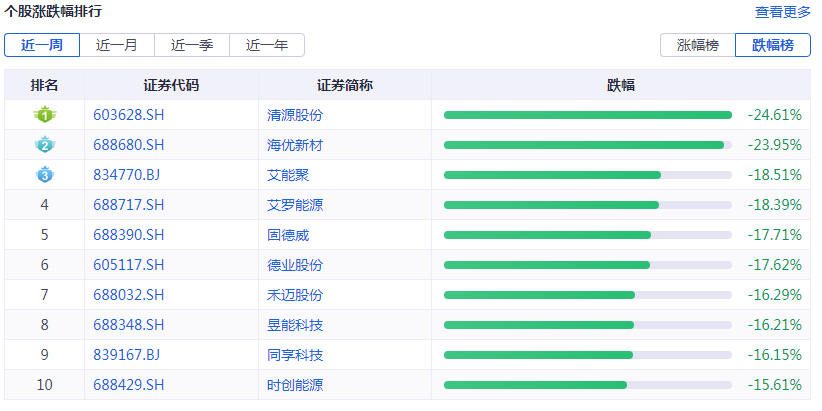
Task: Open 海优新材 stock details
Action: coord(295,145)
